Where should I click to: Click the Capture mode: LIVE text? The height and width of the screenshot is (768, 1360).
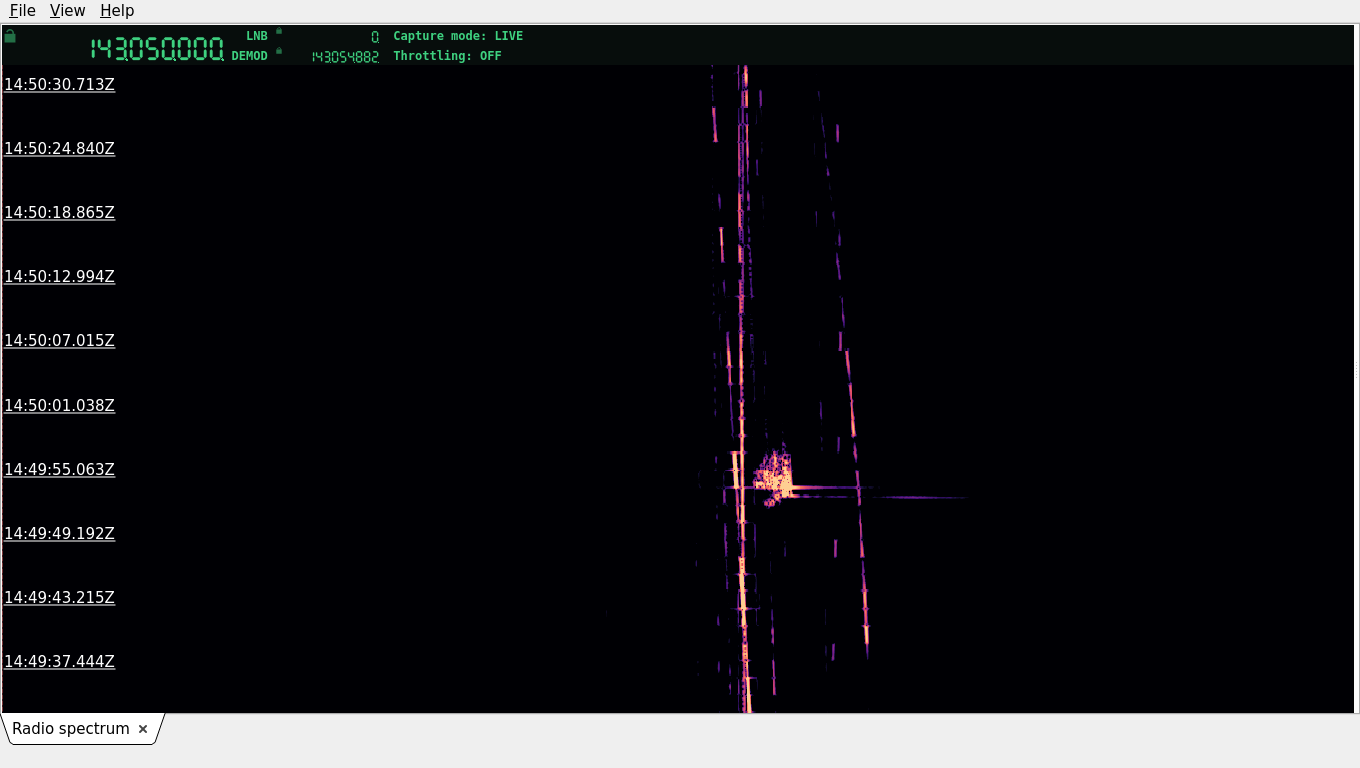(458, 36)
